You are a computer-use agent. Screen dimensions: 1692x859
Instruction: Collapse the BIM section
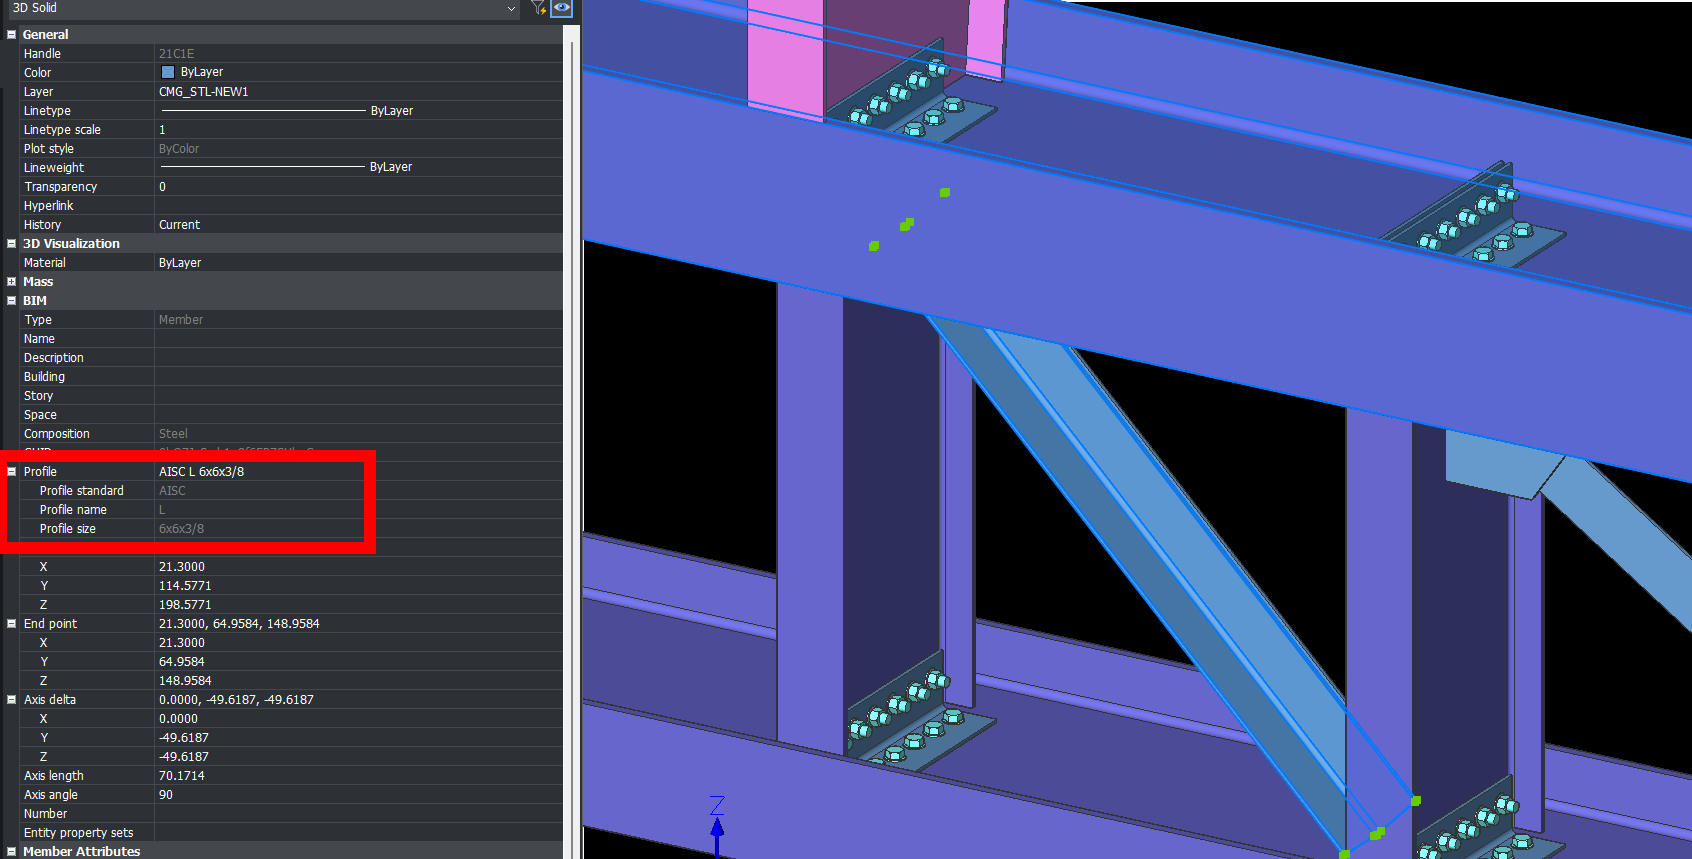pyautogui.click(x=12, y=301)
